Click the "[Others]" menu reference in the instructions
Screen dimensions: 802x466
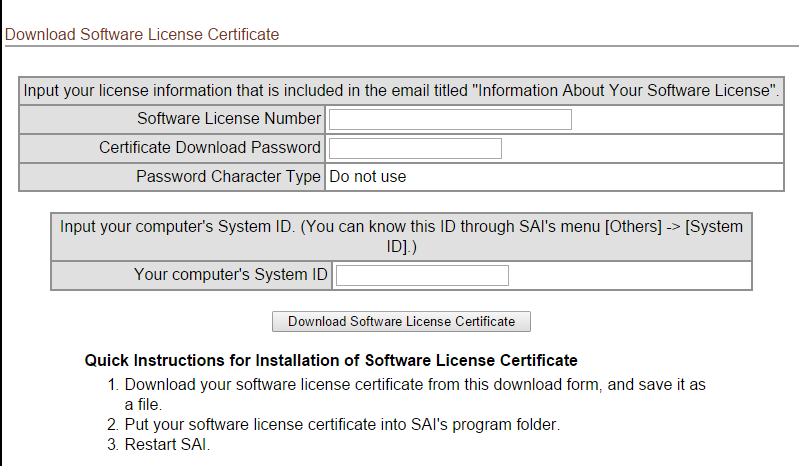point(633,227)
